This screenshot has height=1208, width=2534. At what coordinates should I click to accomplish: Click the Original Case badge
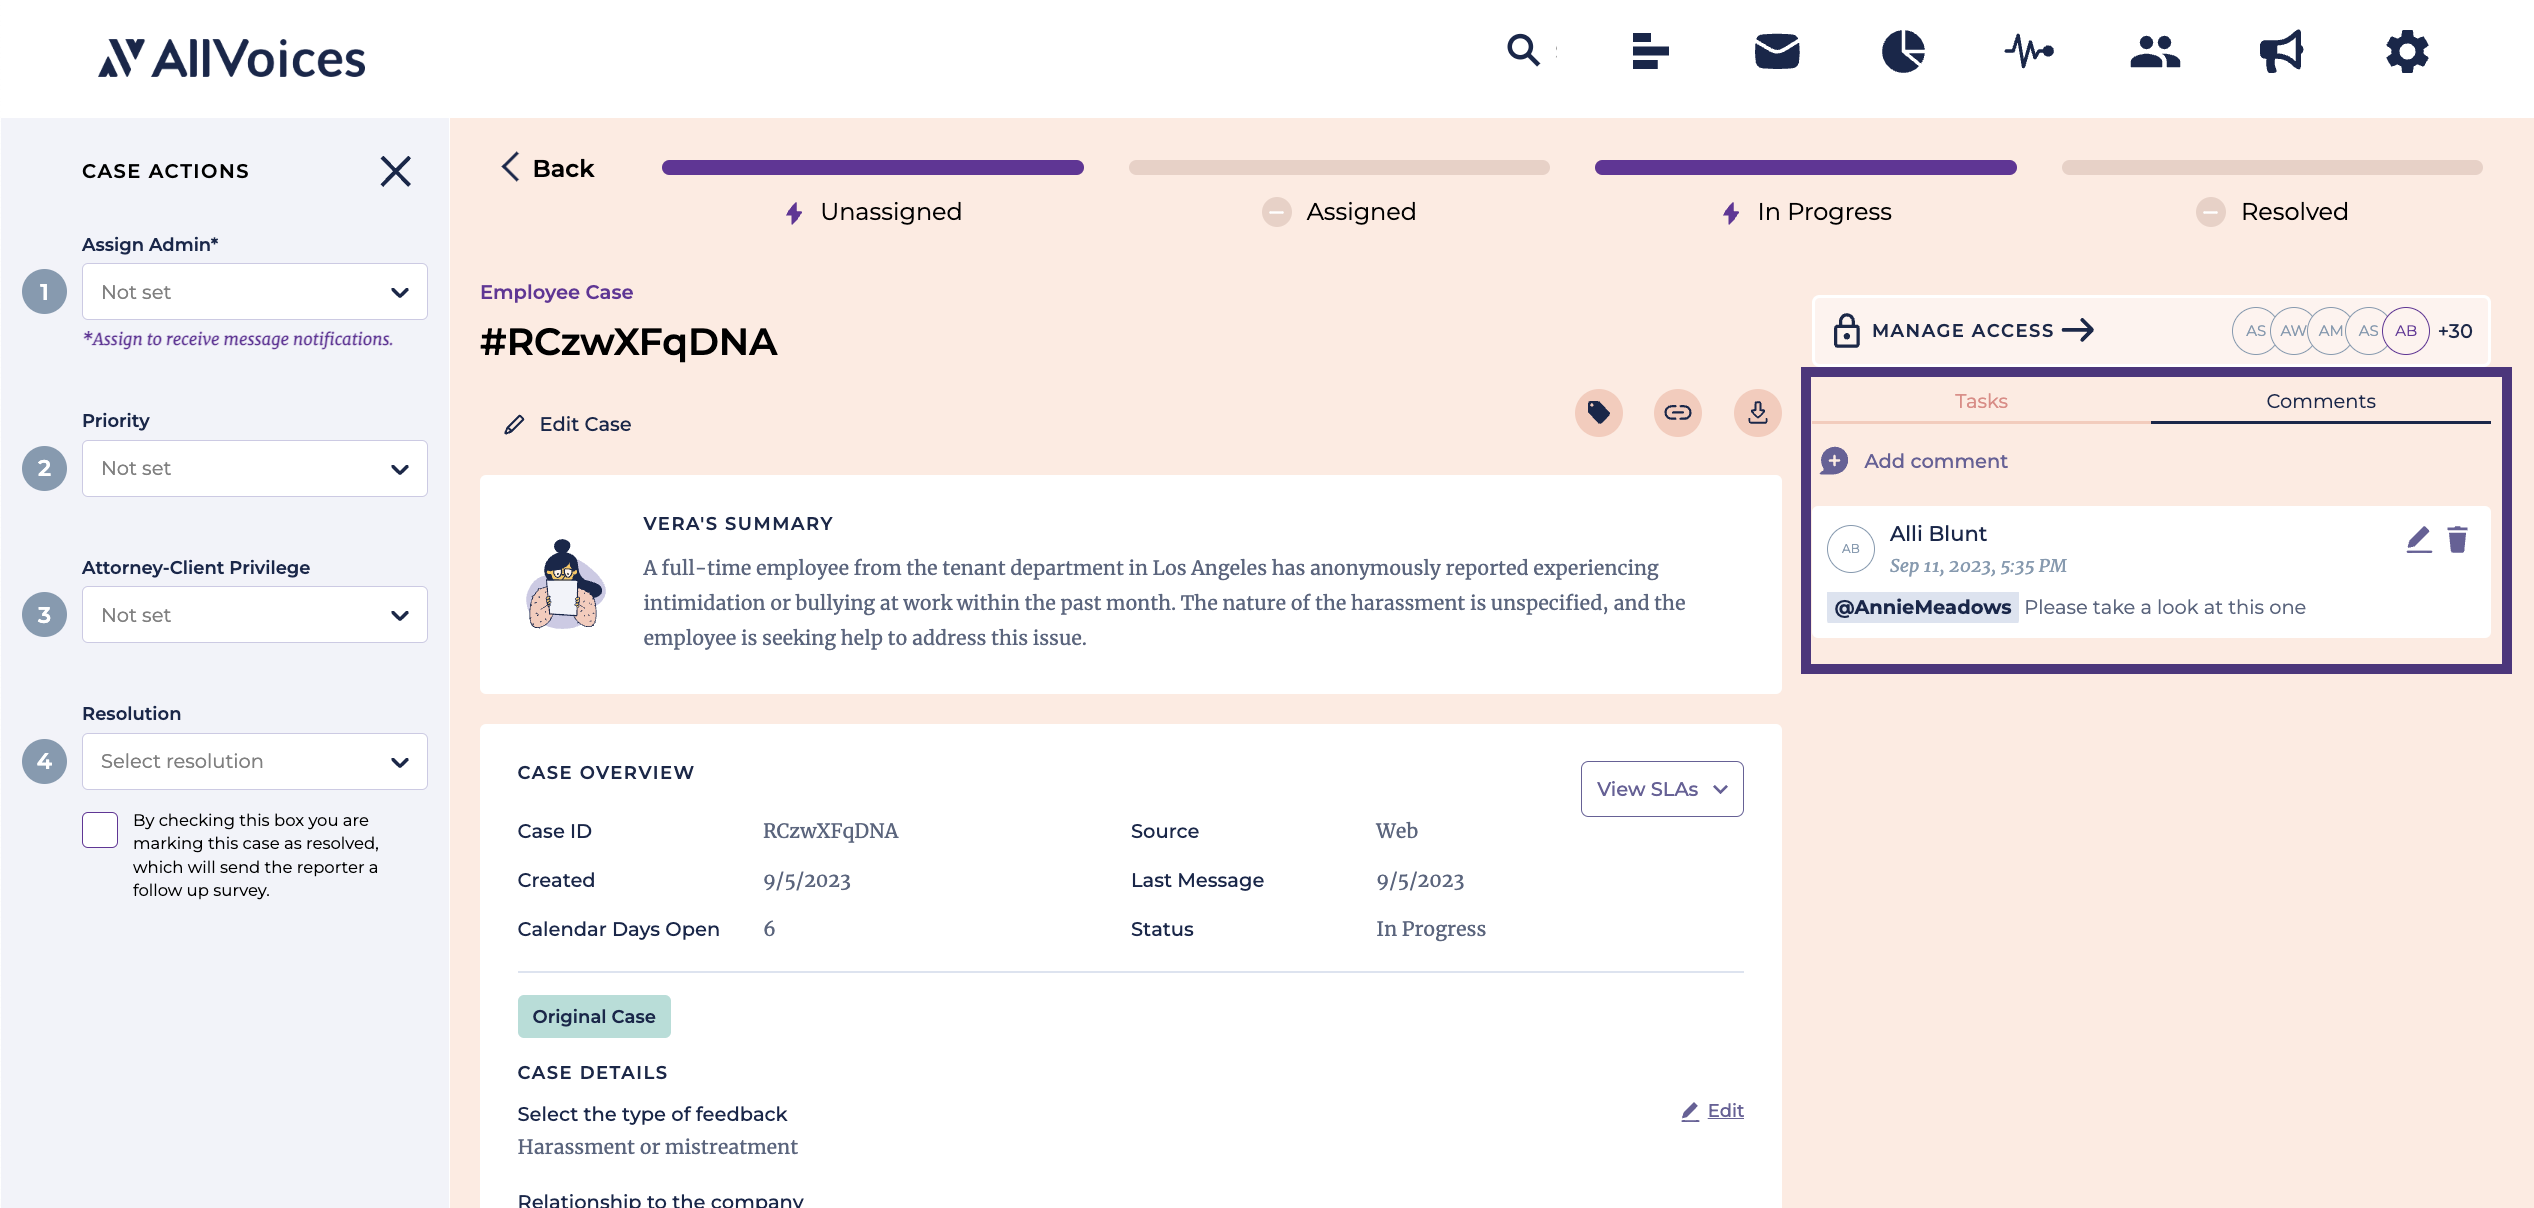point(594,1016)
